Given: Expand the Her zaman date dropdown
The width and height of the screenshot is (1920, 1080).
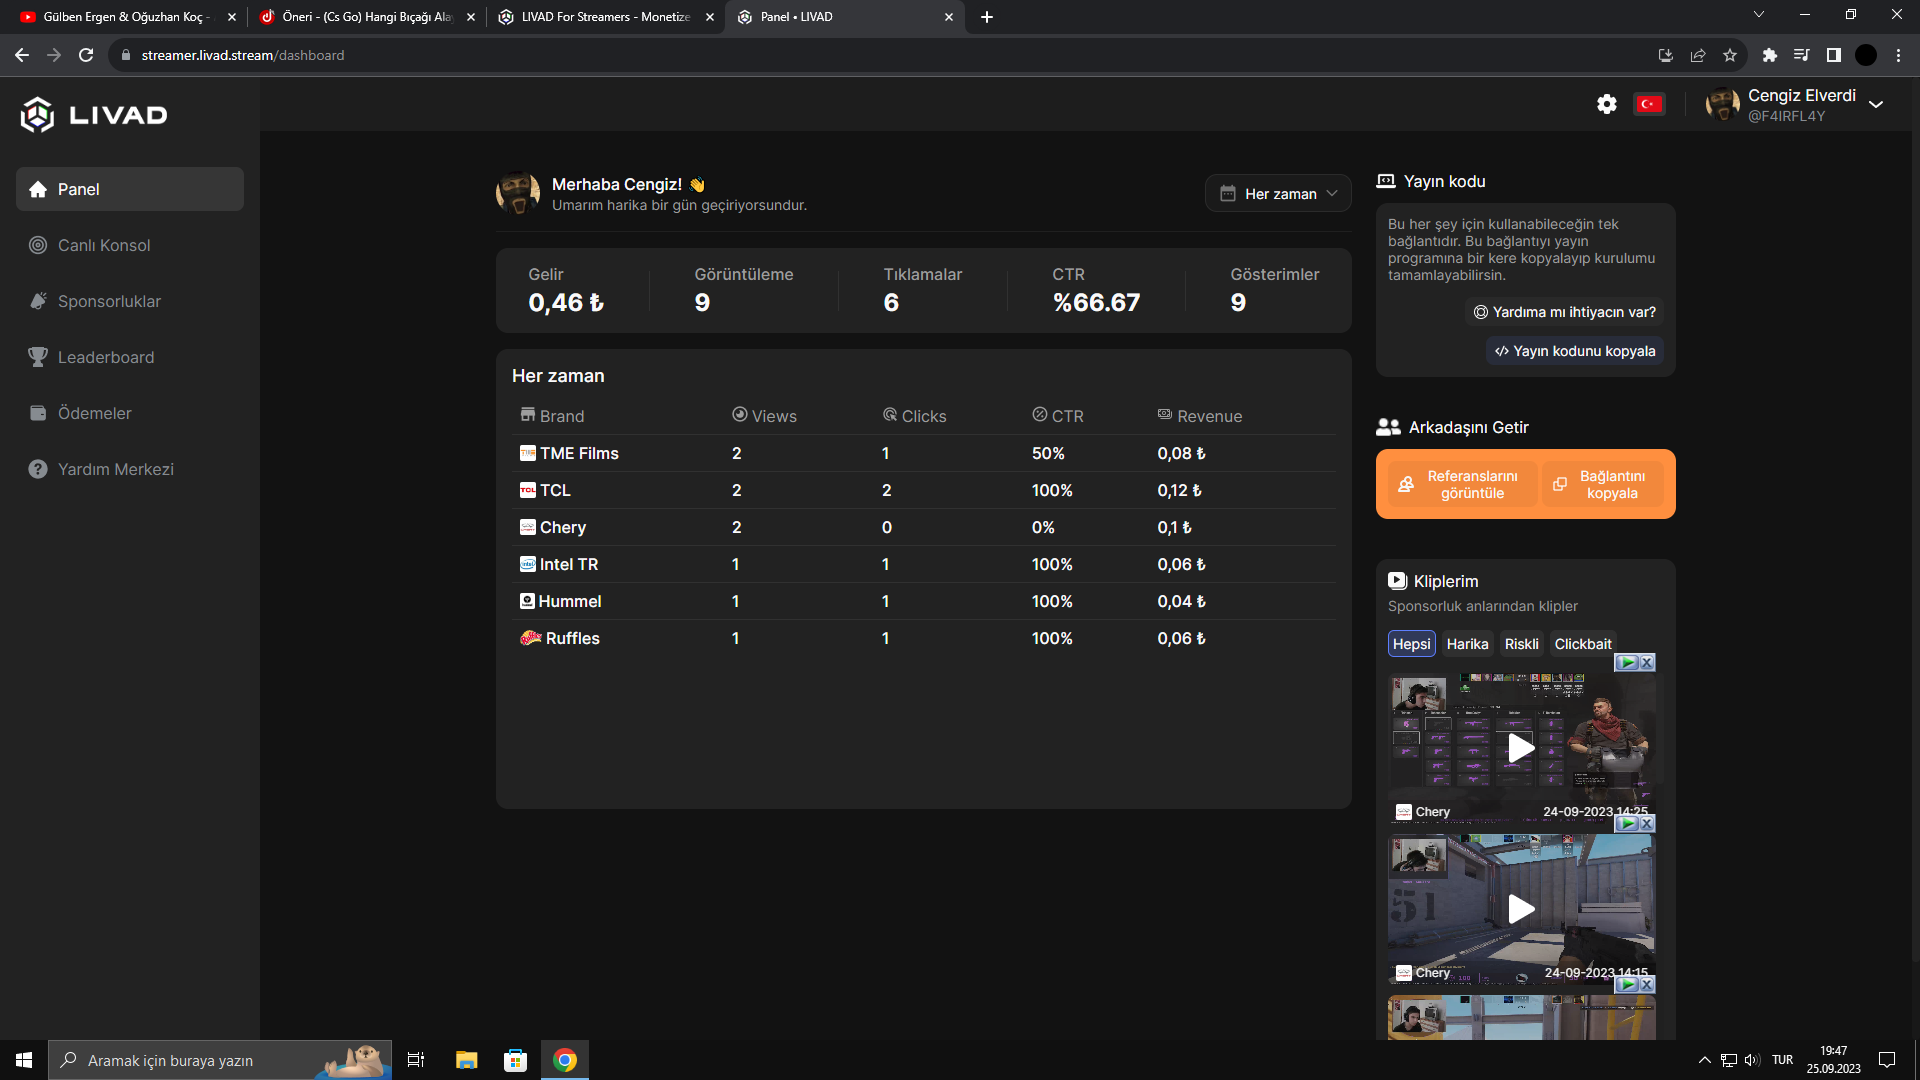Looking at the screenshot, I should click(1278, 194).
